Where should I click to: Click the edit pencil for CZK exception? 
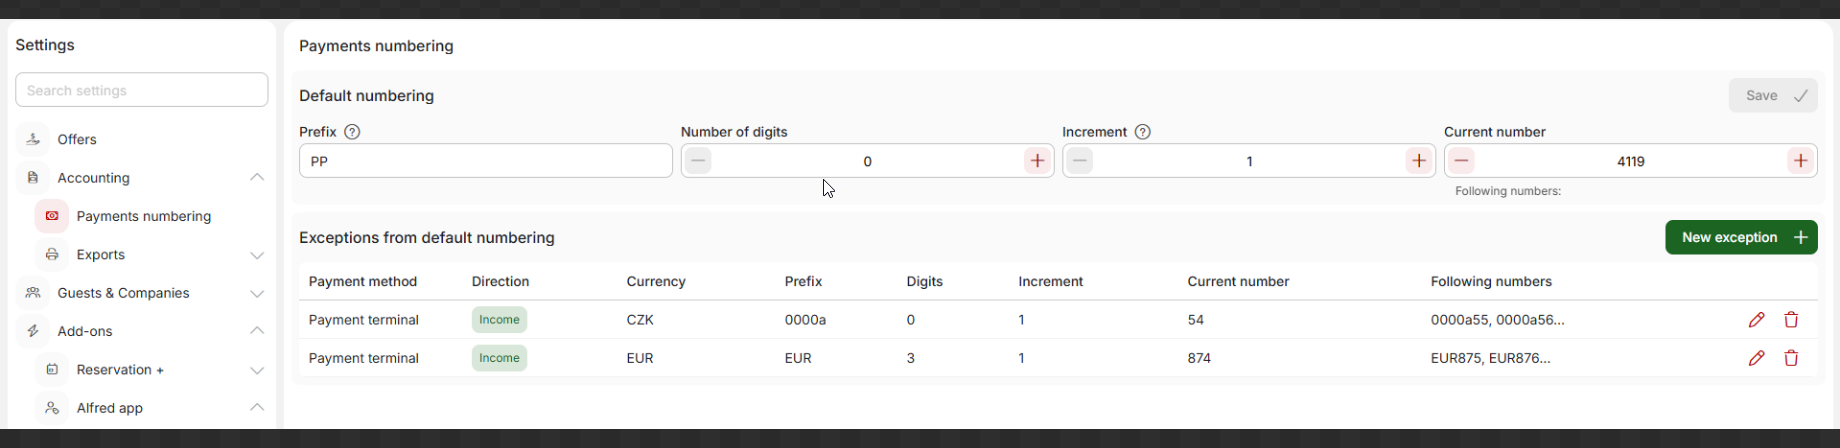point(1756,320)
